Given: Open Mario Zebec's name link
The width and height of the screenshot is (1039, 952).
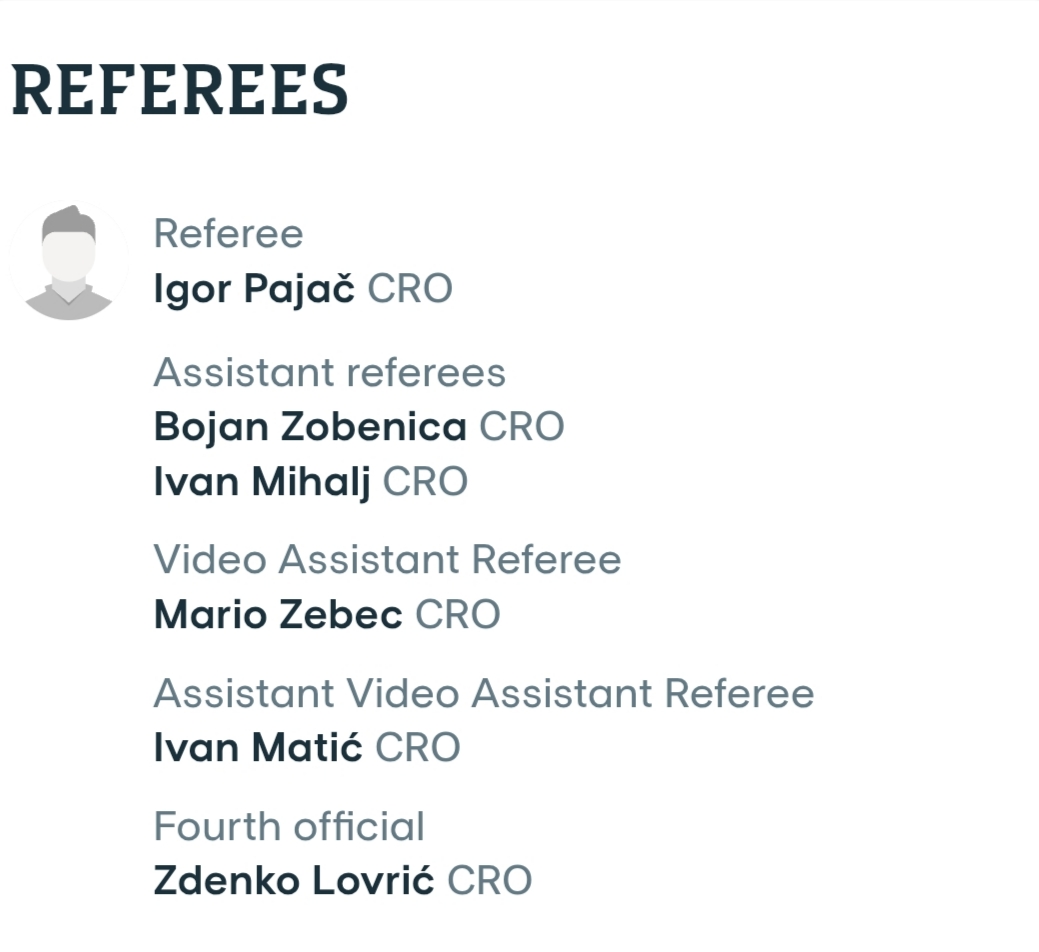Looking at the screenshot, I should click(278, 614).
